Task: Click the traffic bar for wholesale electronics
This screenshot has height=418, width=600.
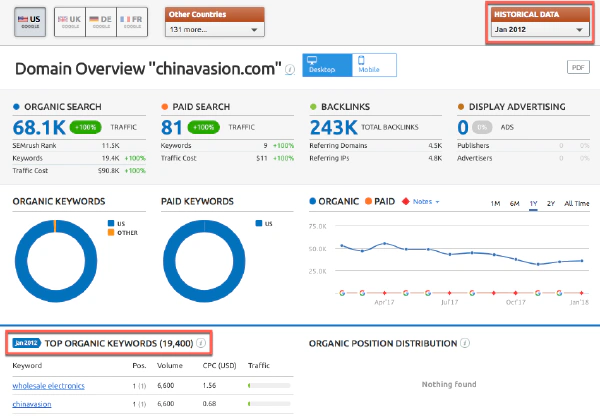Action: [269, 385]
